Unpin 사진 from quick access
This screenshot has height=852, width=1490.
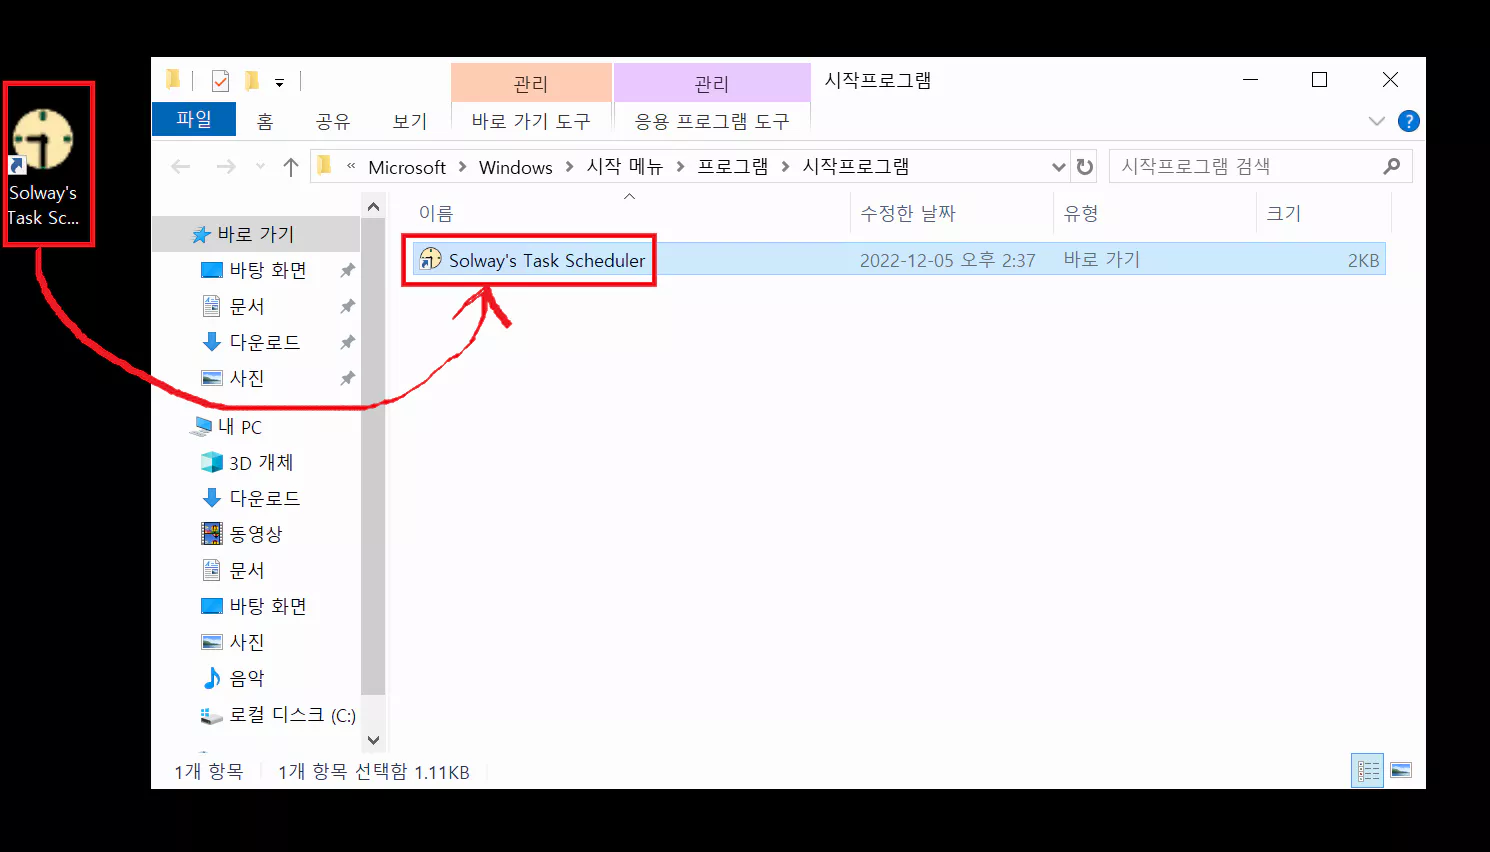point(347,378)
